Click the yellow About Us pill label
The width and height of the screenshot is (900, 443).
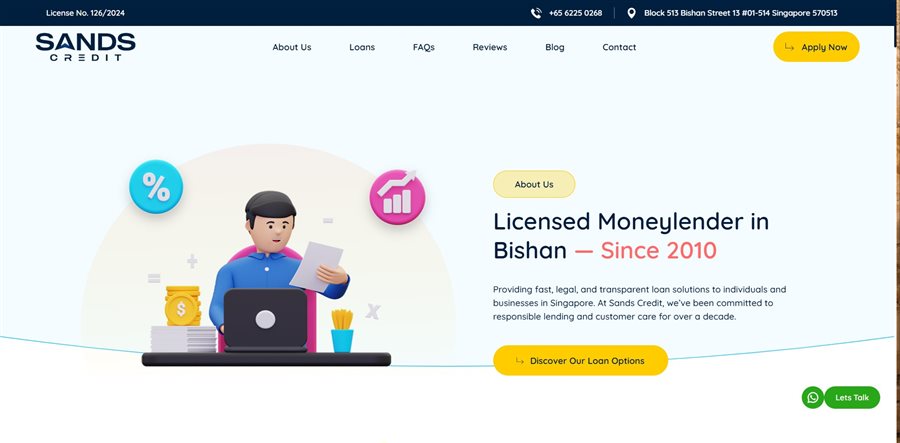pos(534,184)
